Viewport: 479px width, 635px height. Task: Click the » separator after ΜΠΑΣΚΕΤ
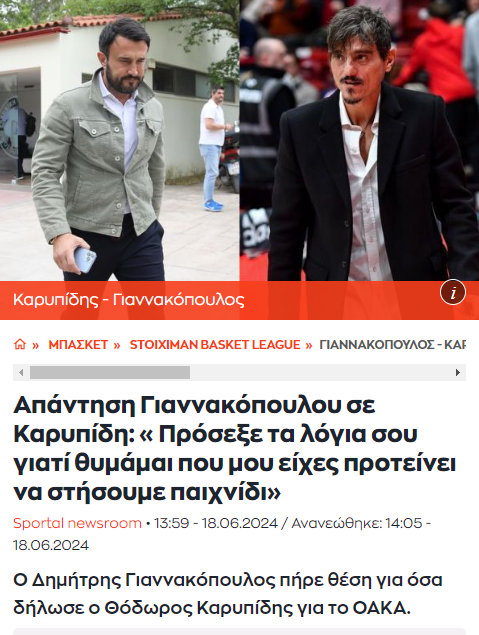coord(117,345)
